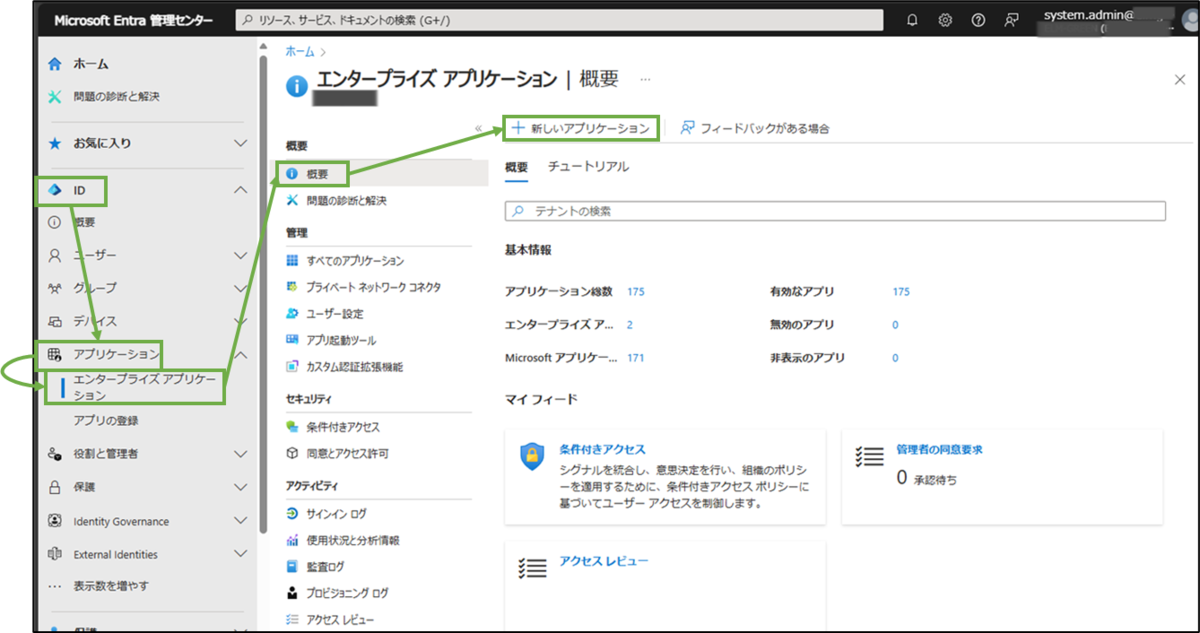This screenshot has height=633, width=1200.
Task: Open the ellipsis more options beside title
Action: point(645,79)
